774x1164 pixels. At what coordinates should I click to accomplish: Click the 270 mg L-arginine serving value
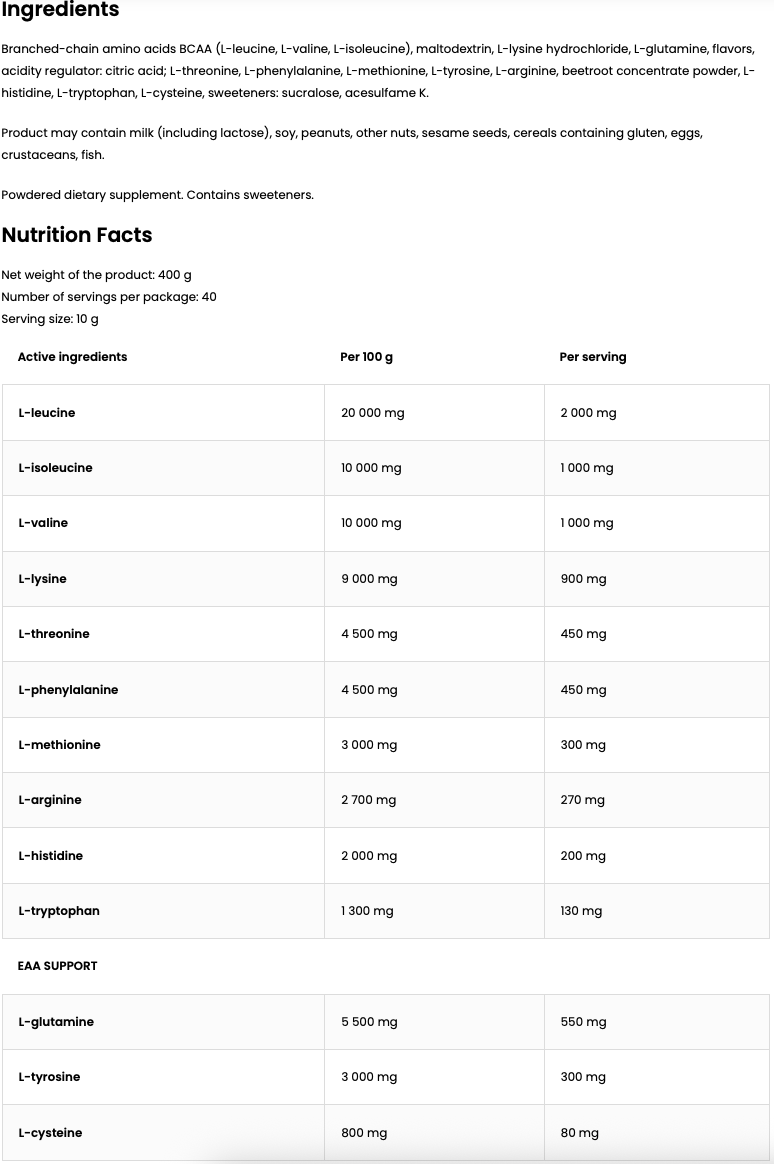point(582,800)
